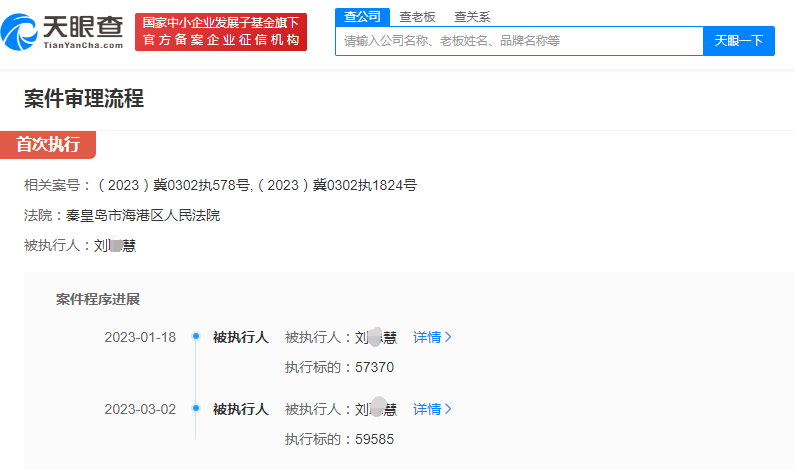Open 详情 link for the 2023-01-18 entry
Screen dimensions: 795x470
pyautogui.click(x=427, y=337)
